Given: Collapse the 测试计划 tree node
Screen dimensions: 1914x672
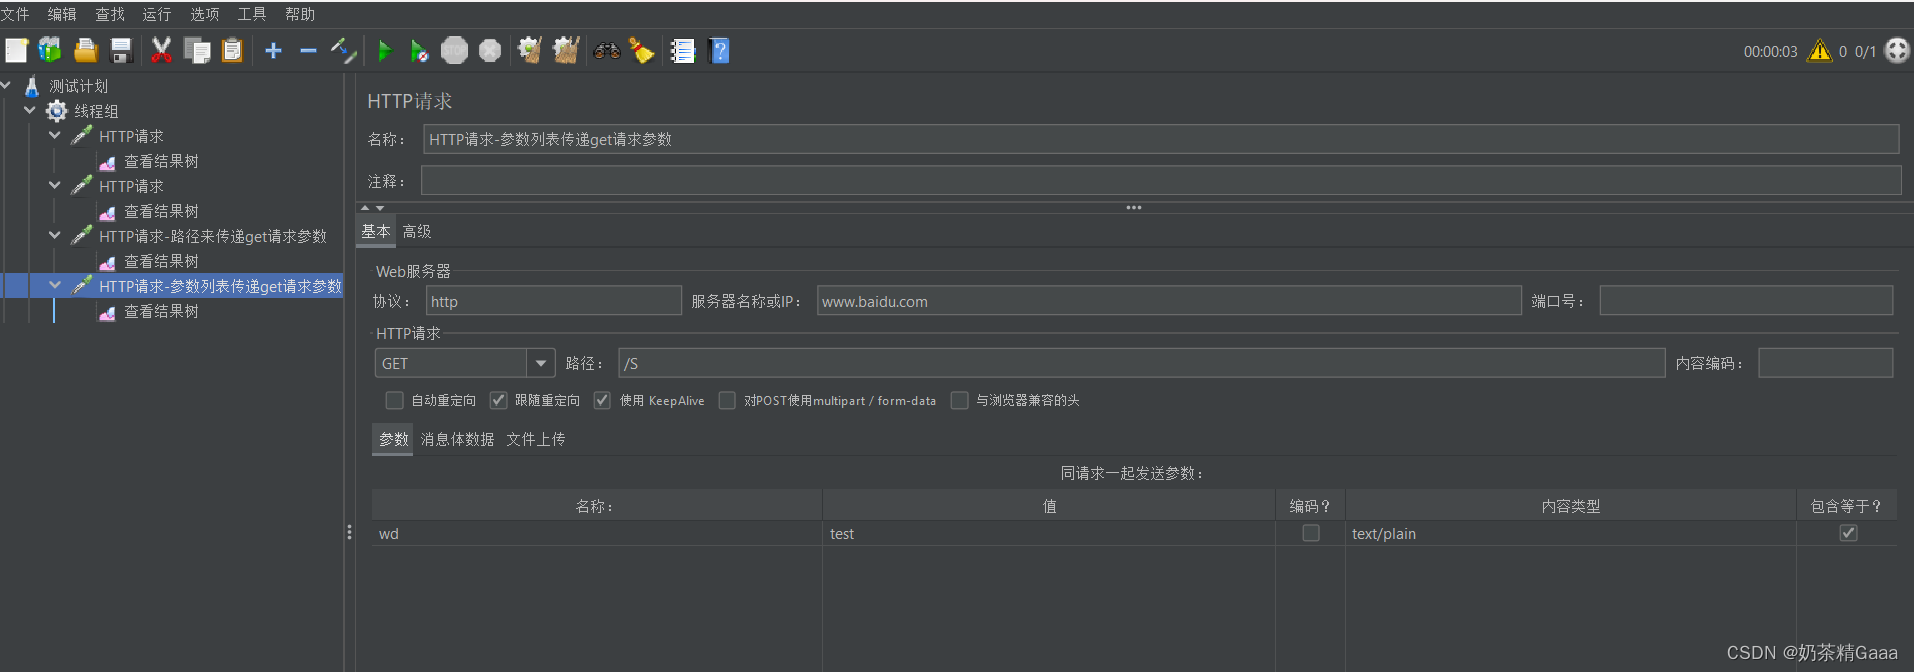Looking at the screenshot, I should 6,86.
